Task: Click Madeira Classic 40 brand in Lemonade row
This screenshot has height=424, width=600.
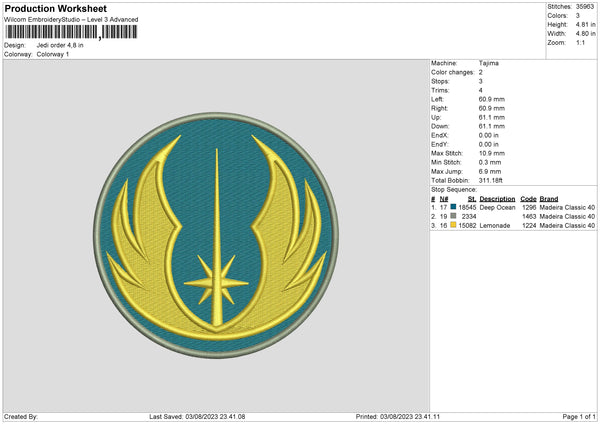Action: click(567, 226)
